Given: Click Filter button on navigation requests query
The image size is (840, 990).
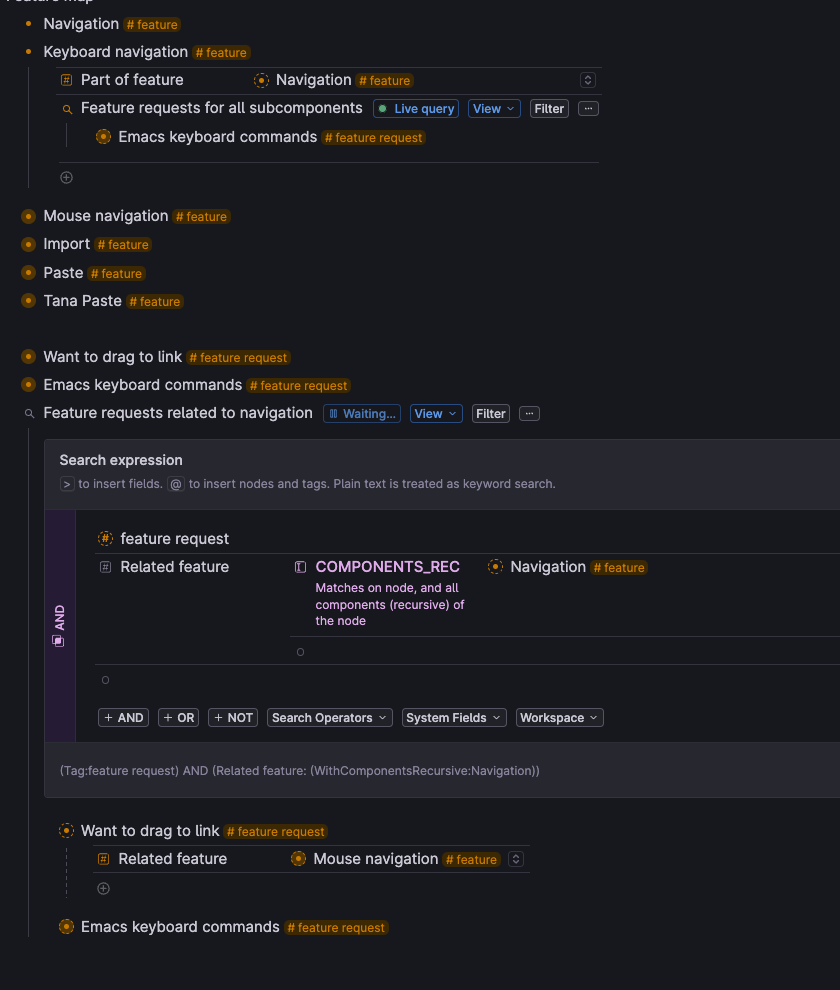Looking at the screenshot, I should 491,414.
